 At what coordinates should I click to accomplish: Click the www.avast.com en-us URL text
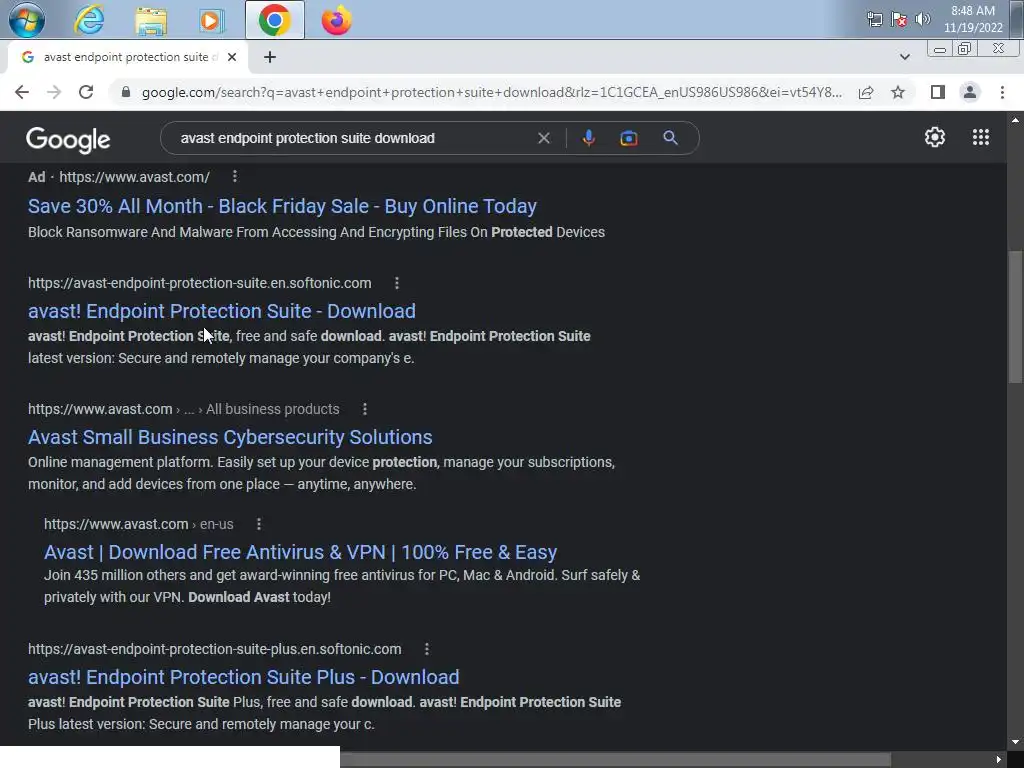coord(138,524)
